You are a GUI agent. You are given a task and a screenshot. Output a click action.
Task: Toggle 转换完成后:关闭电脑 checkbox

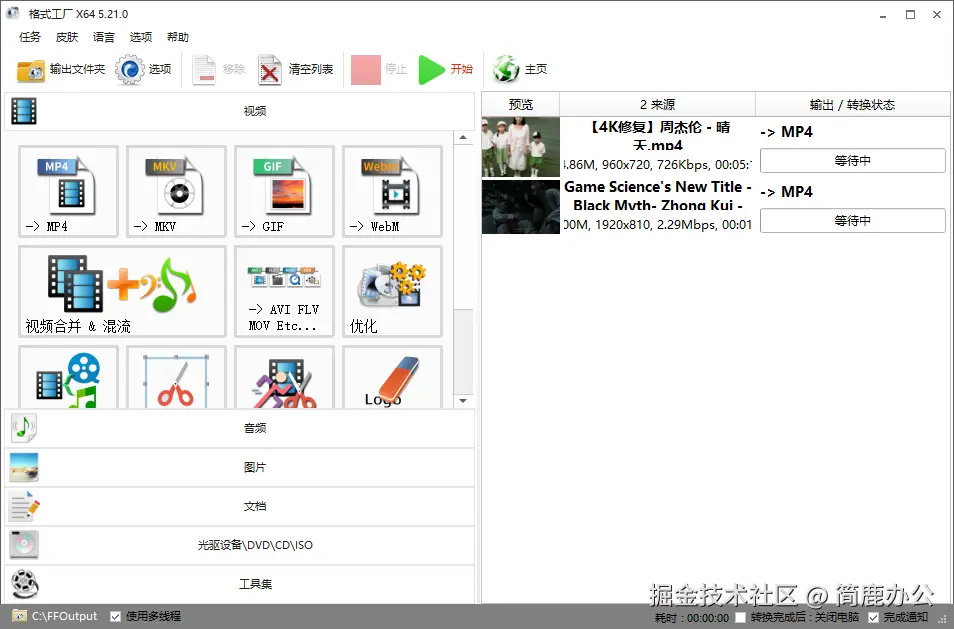740,617
